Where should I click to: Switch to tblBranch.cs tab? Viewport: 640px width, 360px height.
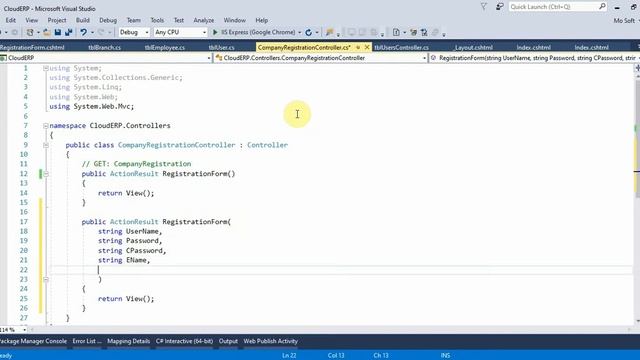point(104,47)
